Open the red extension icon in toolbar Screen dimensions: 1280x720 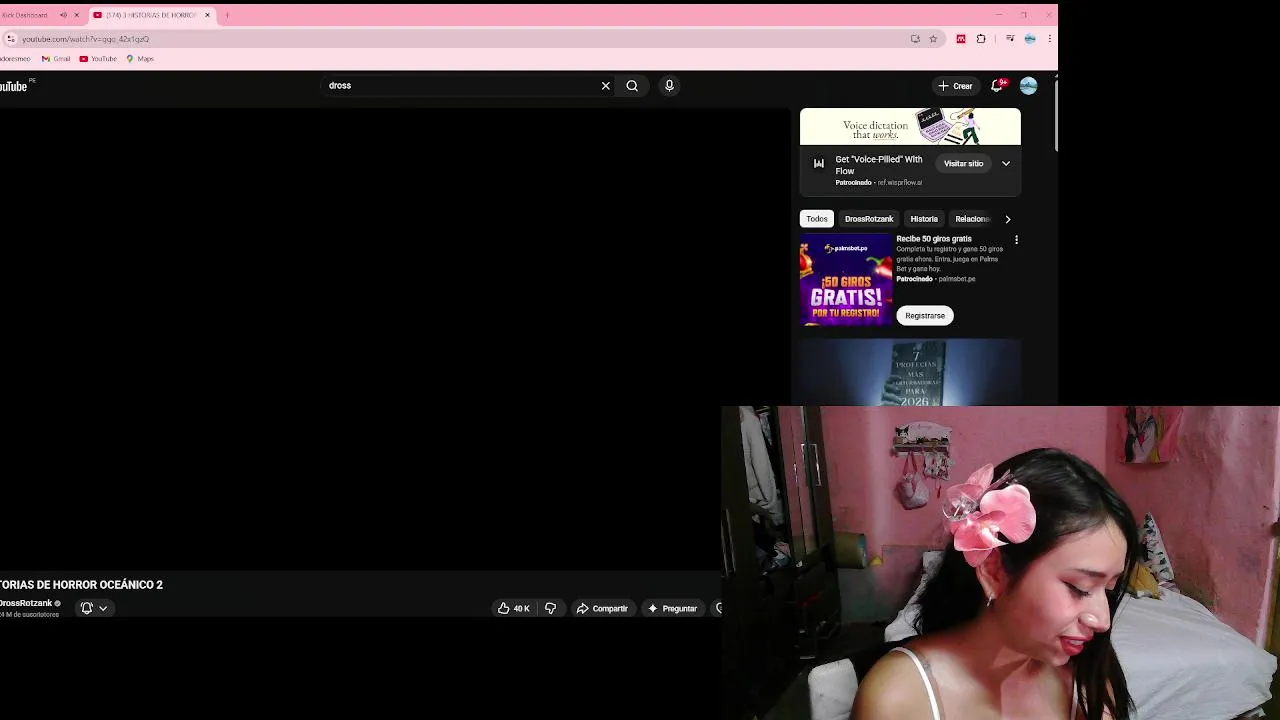coord(961,39)
